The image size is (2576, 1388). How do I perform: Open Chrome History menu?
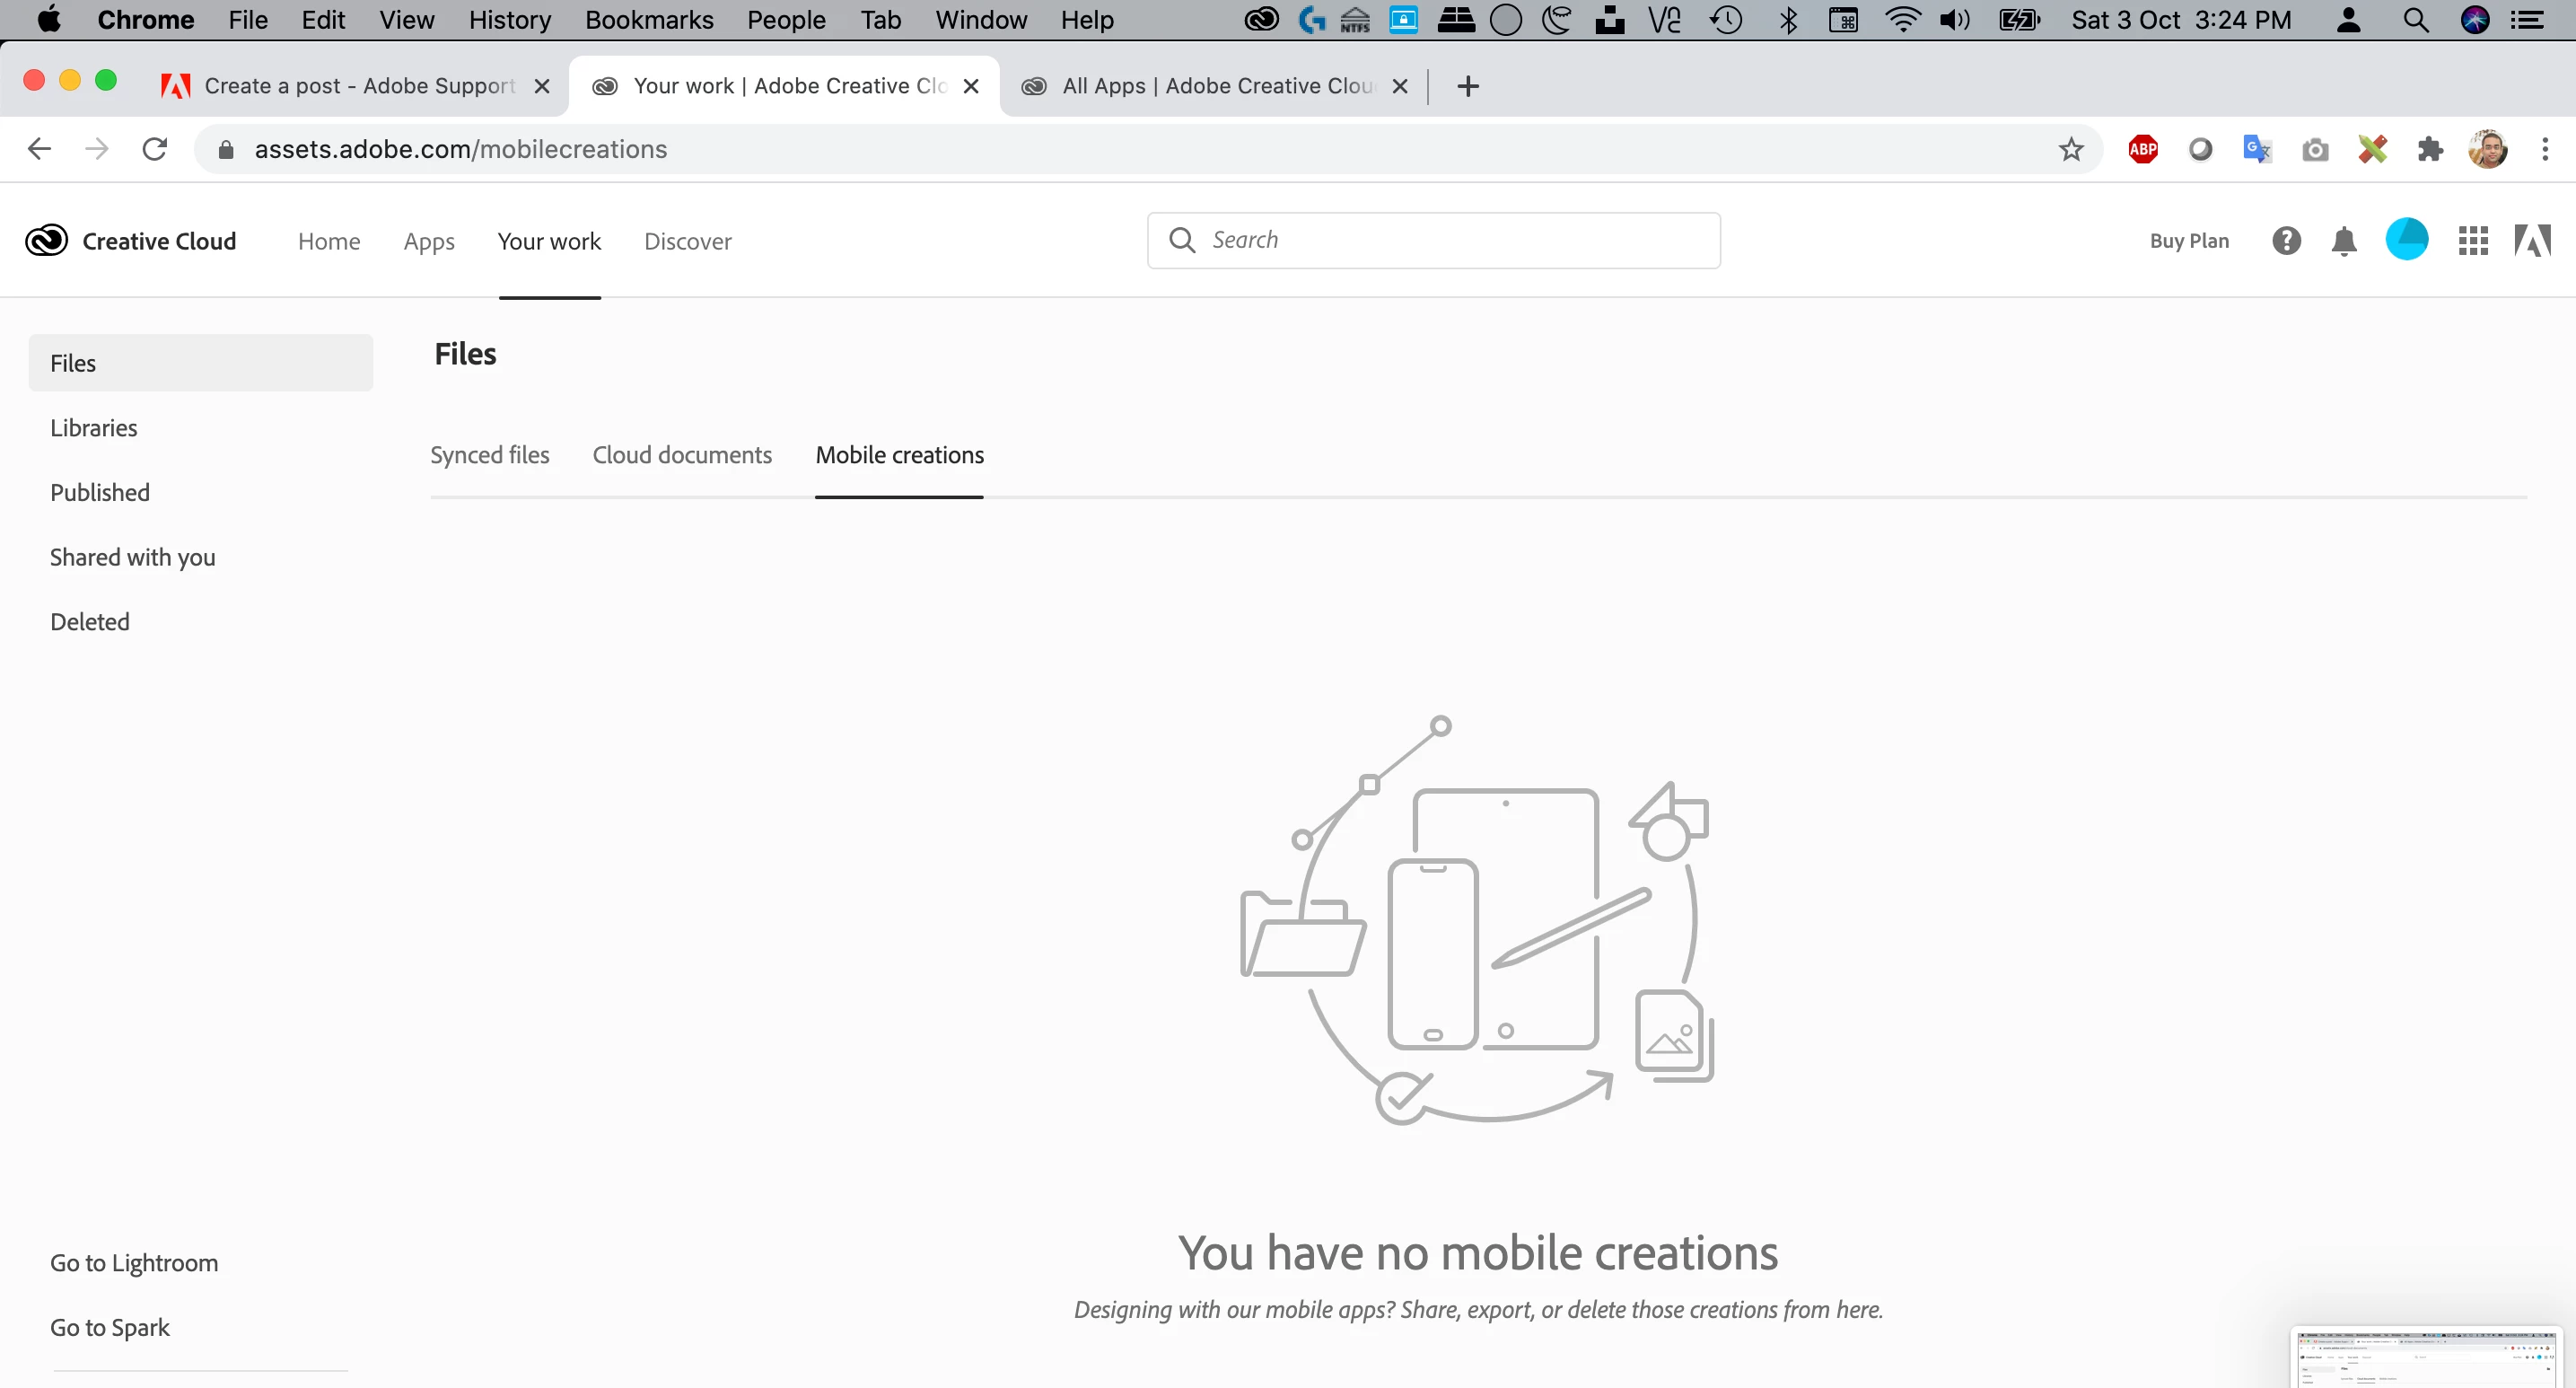[x=509, y=20]
